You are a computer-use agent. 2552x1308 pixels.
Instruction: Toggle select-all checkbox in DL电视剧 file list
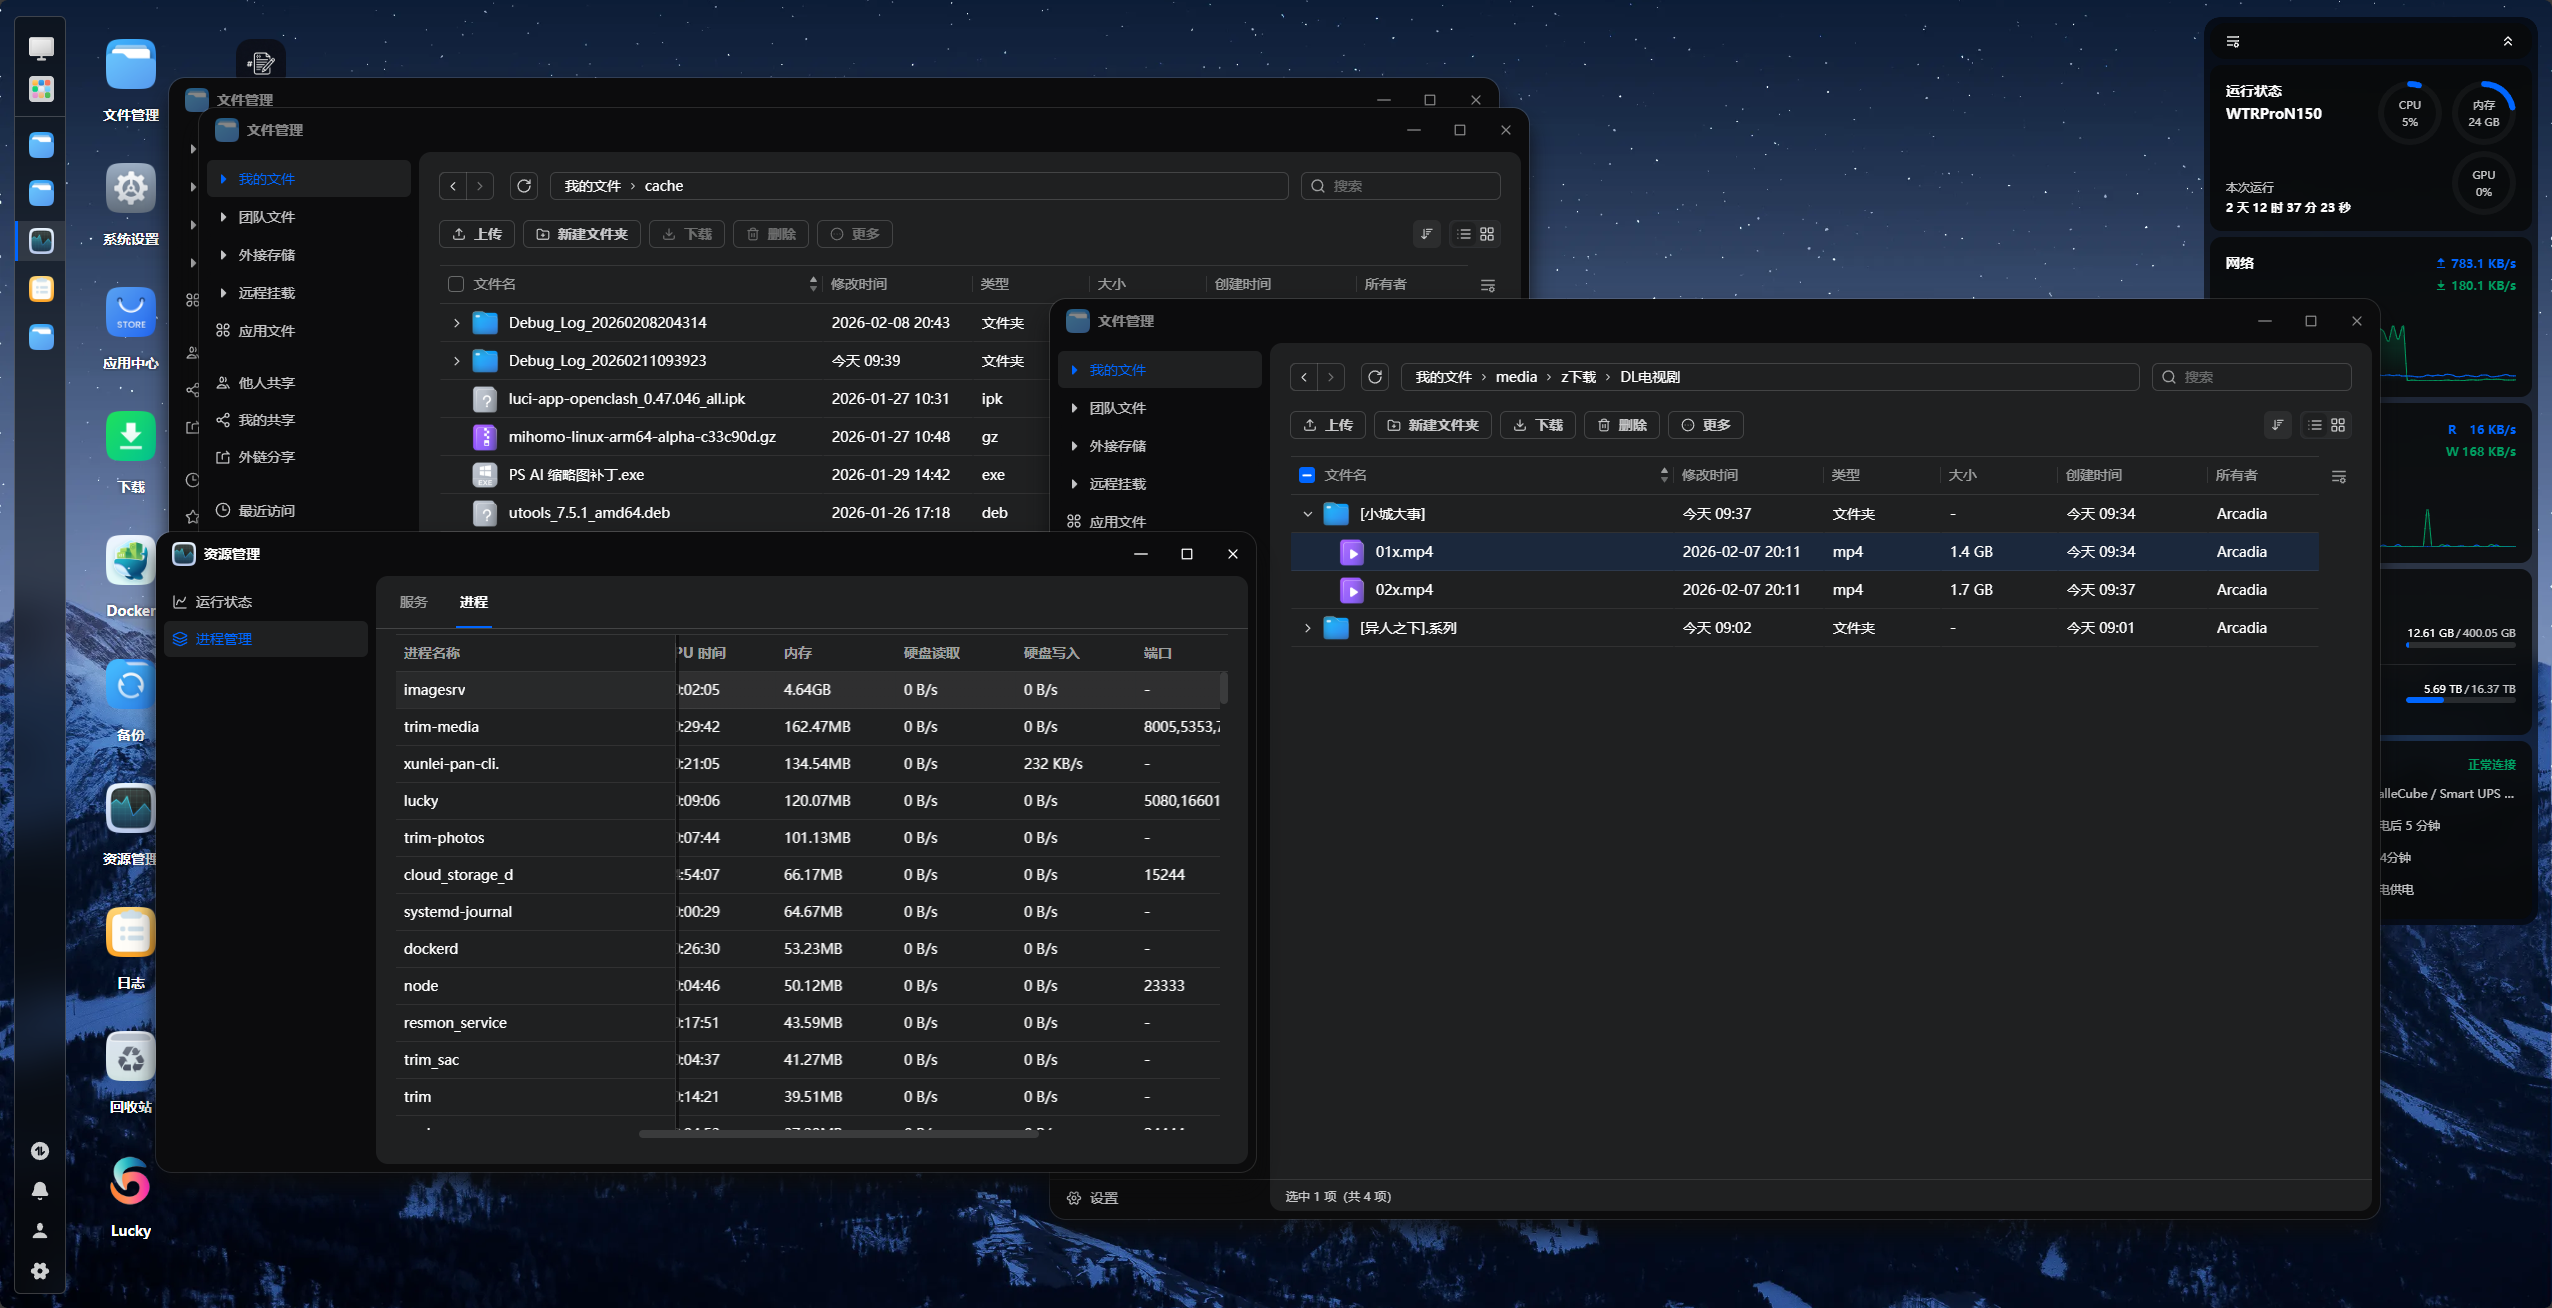coord(1307,475)
